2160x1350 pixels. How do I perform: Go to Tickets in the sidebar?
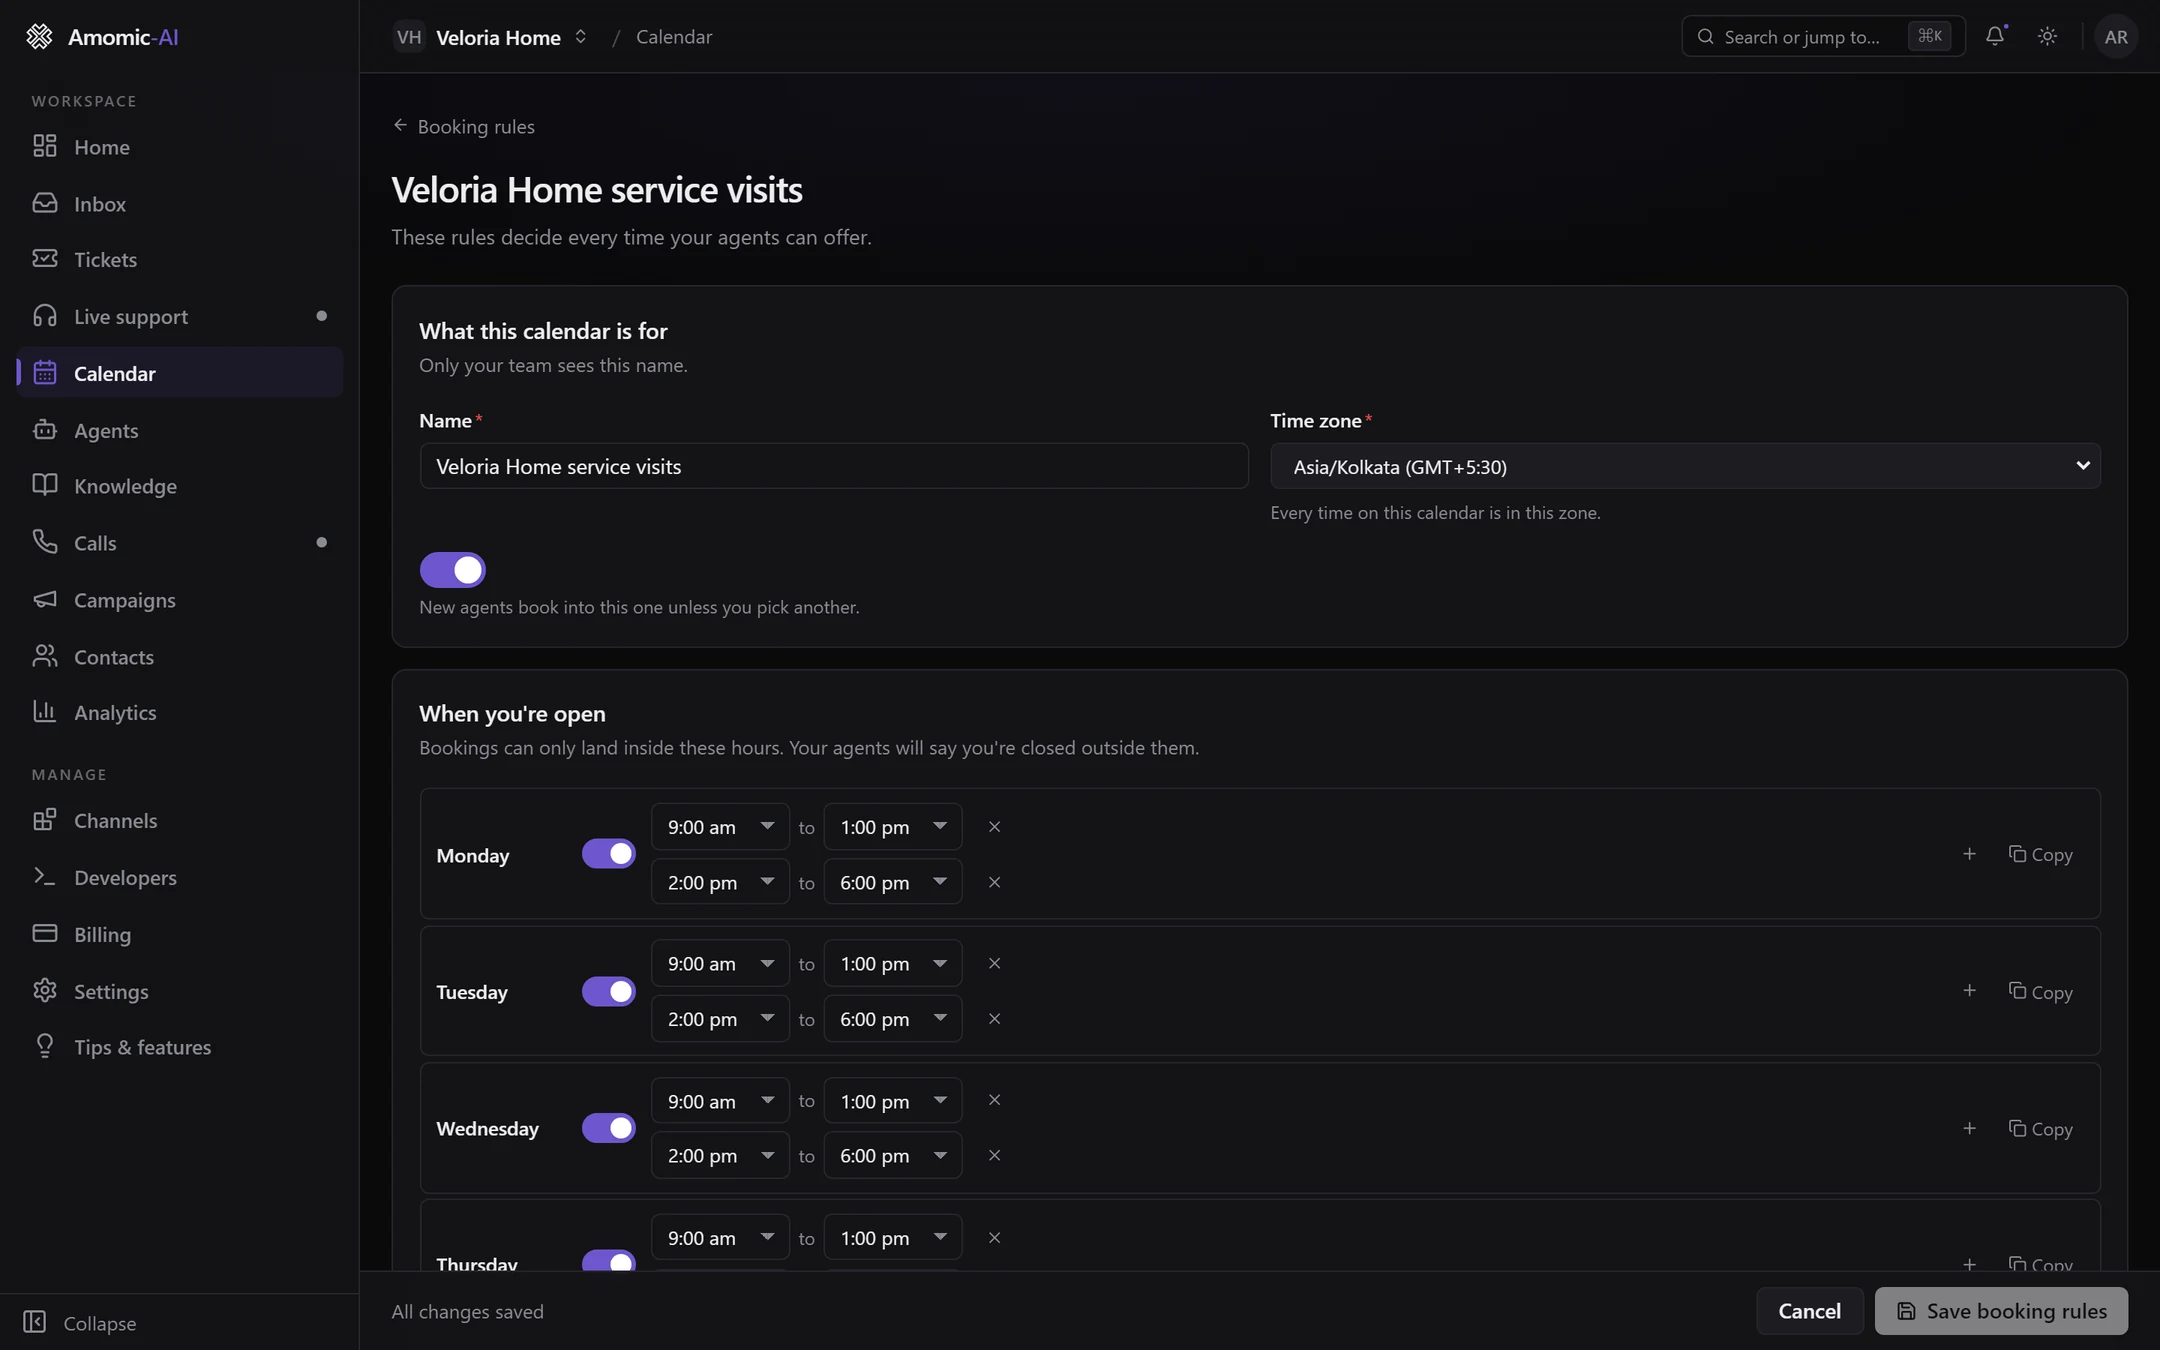coord(180,260)
